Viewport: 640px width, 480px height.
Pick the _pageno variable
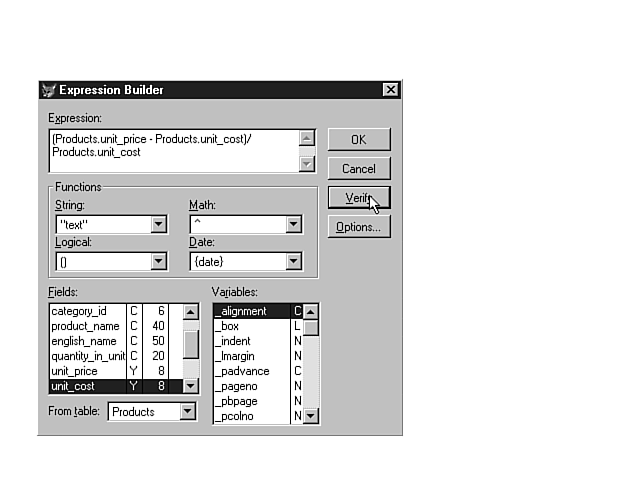click(250, 386)
